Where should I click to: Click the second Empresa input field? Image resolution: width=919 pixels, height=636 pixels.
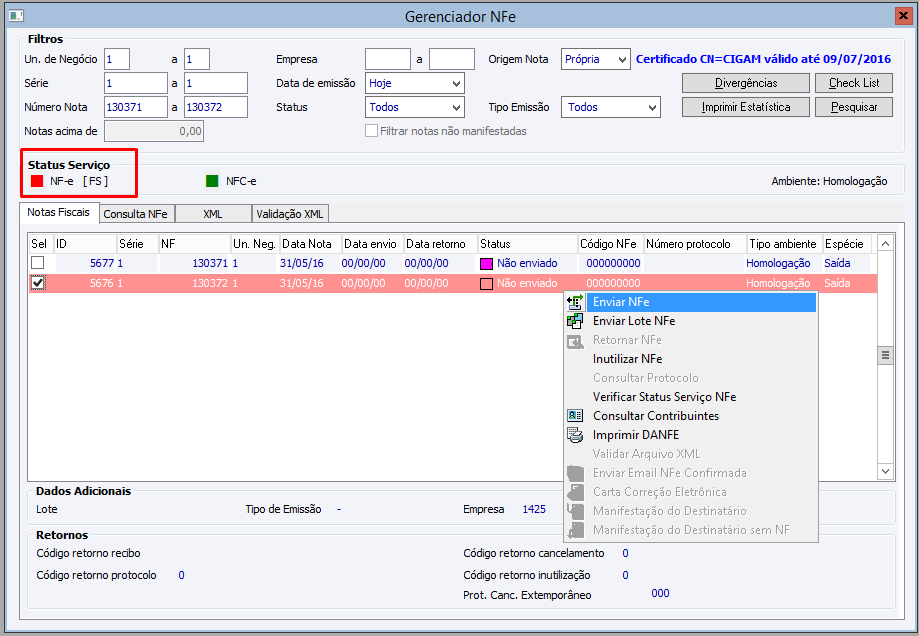click(452, 59)
